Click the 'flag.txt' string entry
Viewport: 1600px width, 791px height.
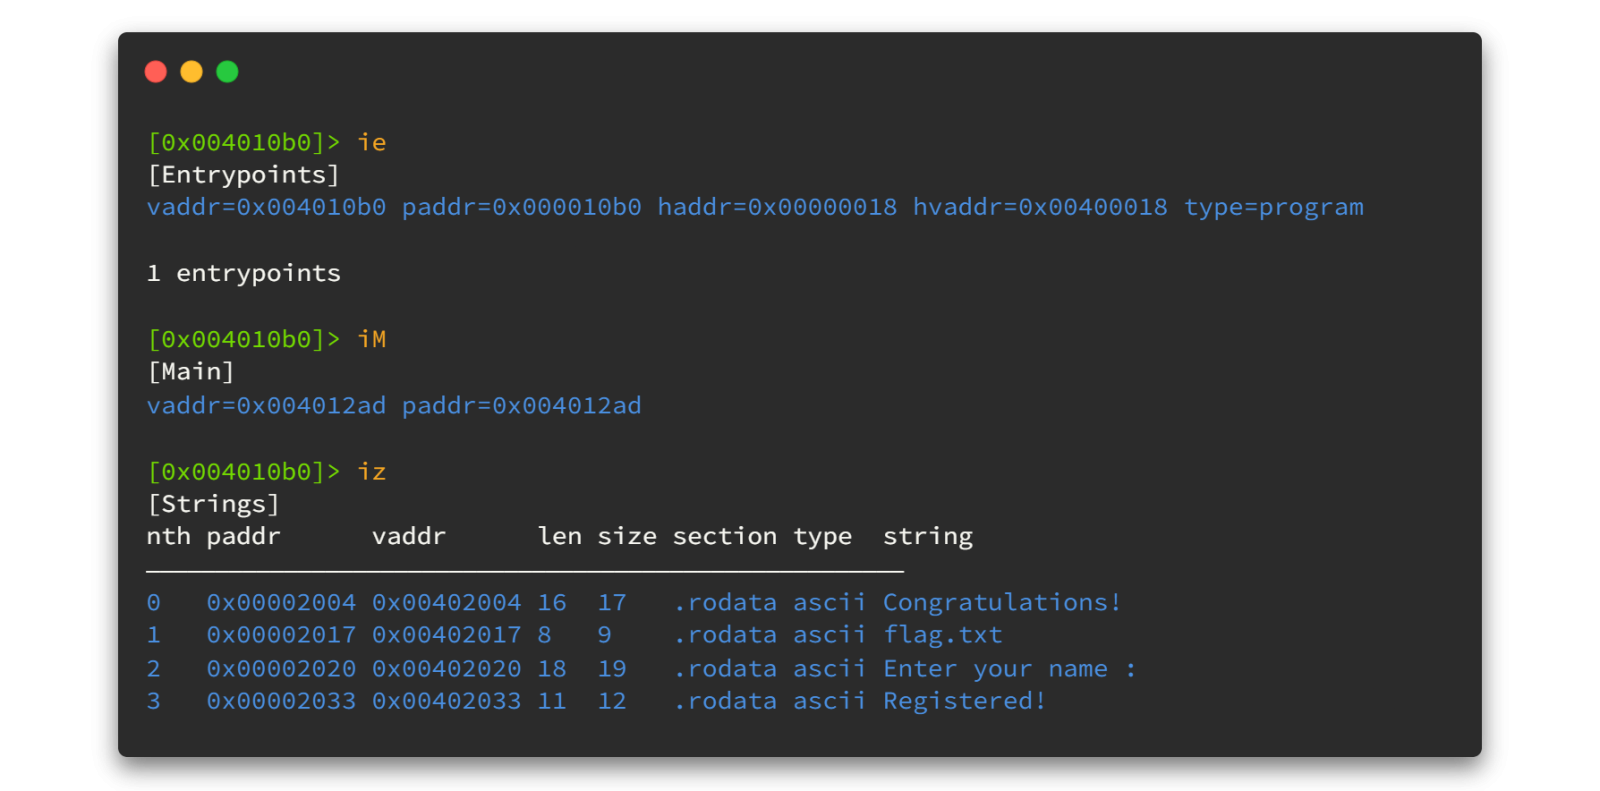(943, 636)
